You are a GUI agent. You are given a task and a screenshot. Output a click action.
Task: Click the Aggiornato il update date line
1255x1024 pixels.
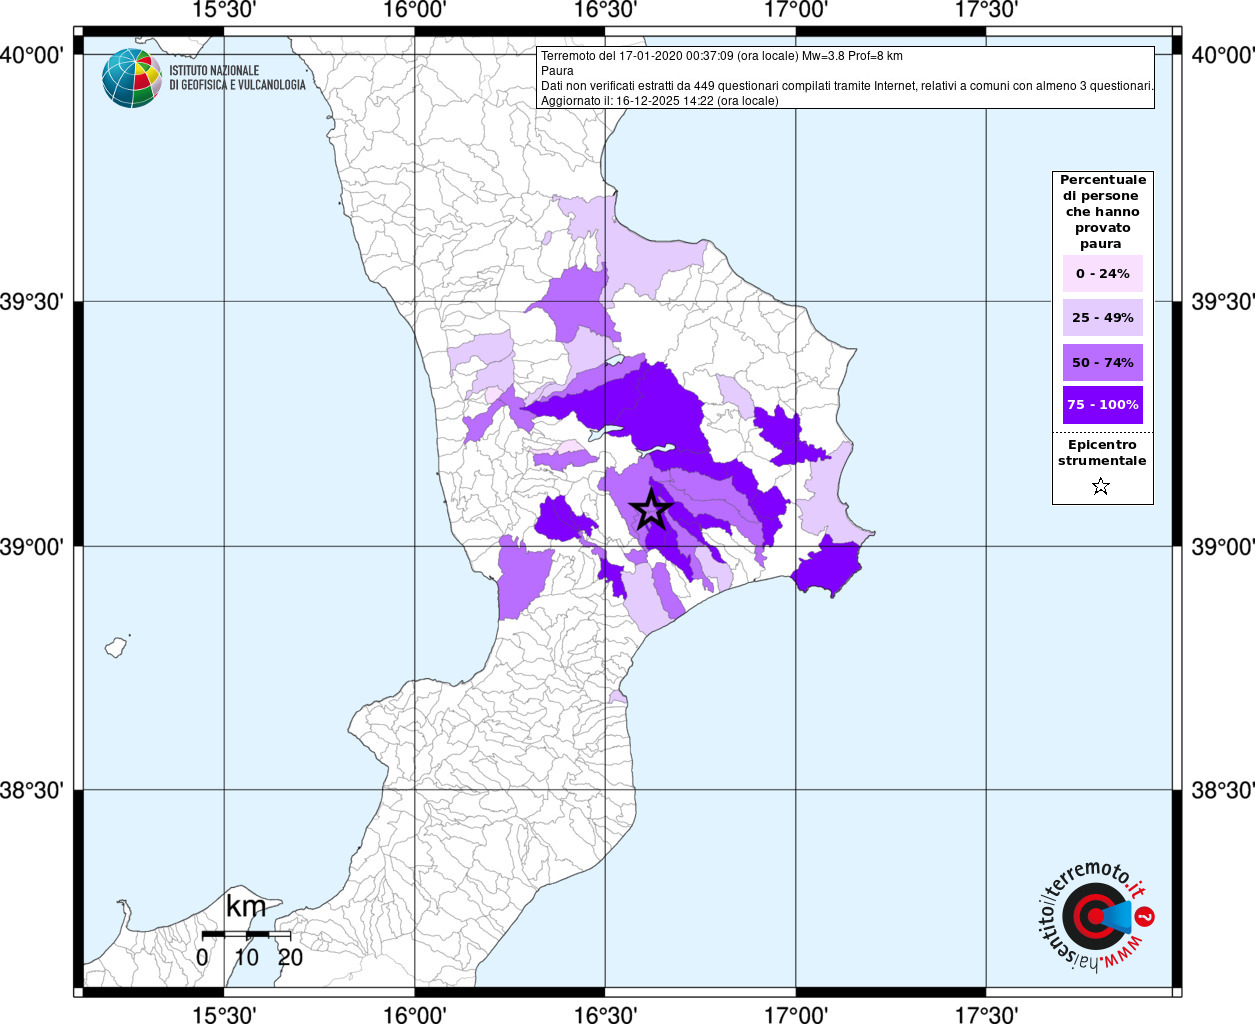coord(659,101)
